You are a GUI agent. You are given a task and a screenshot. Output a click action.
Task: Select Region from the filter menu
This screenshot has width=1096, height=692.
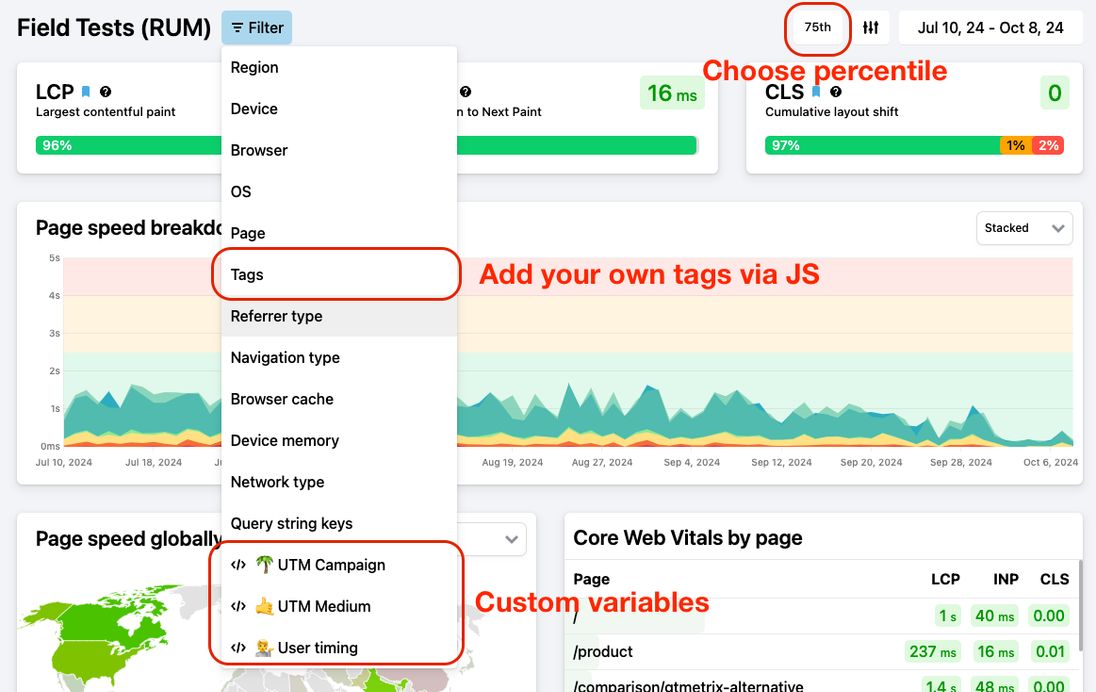(x=255, y=68)
